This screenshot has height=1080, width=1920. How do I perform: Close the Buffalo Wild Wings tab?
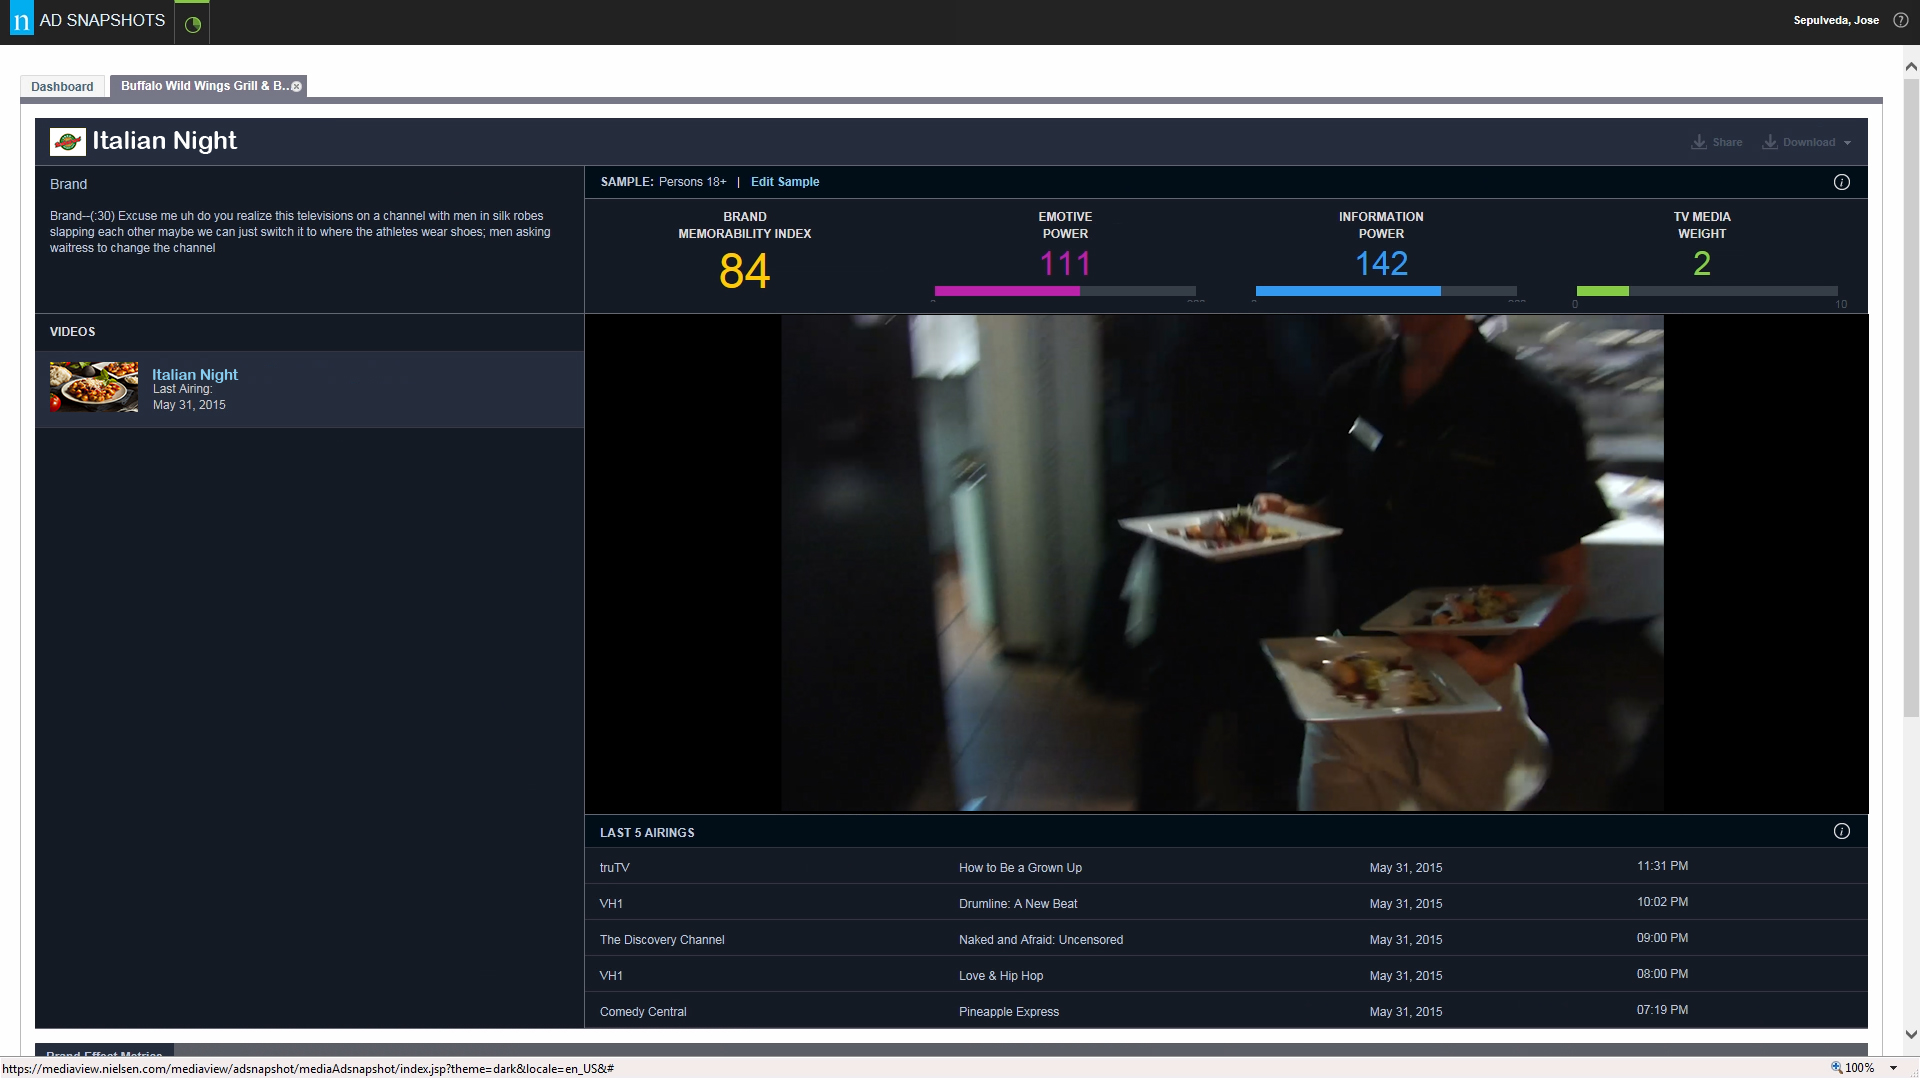[x=296, y=87]
